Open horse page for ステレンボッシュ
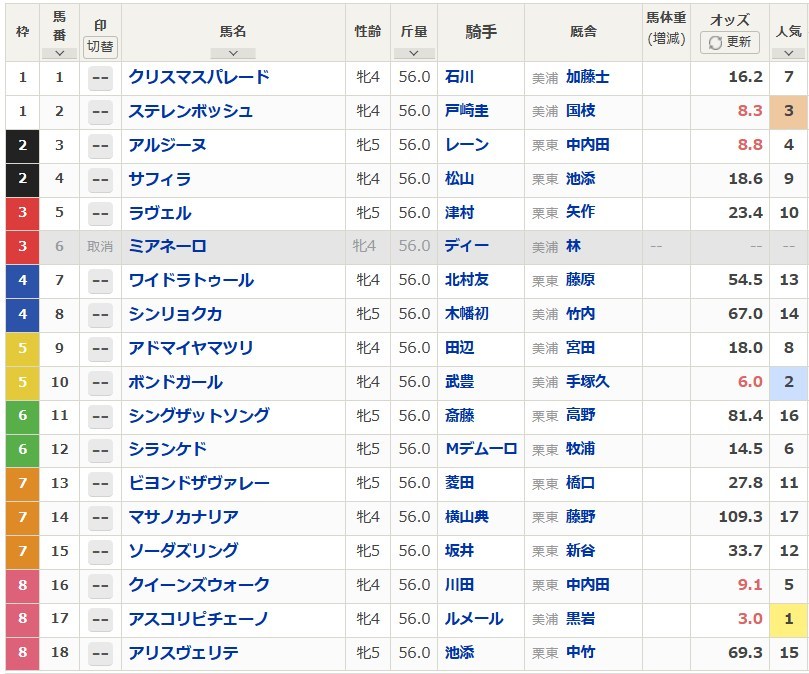809x674 pixels. [x=190, y=111]
